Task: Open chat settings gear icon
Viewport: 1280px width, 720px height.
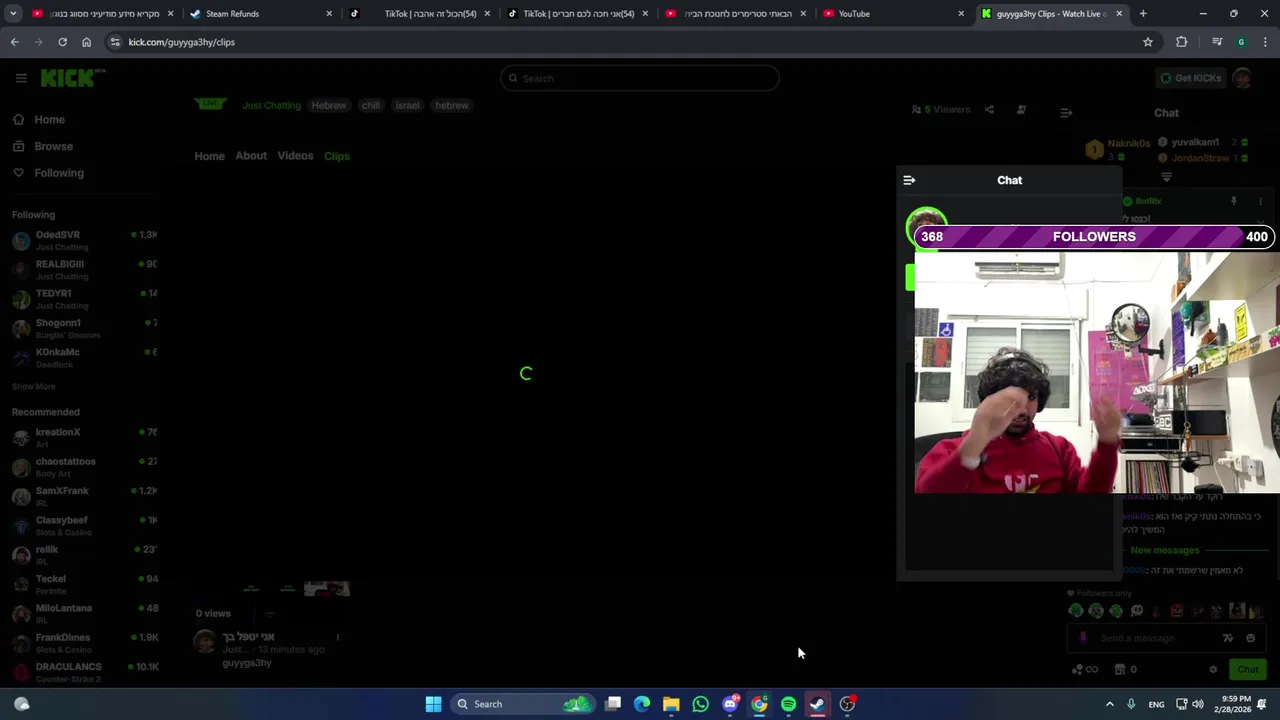Action: coord(1213,670)
